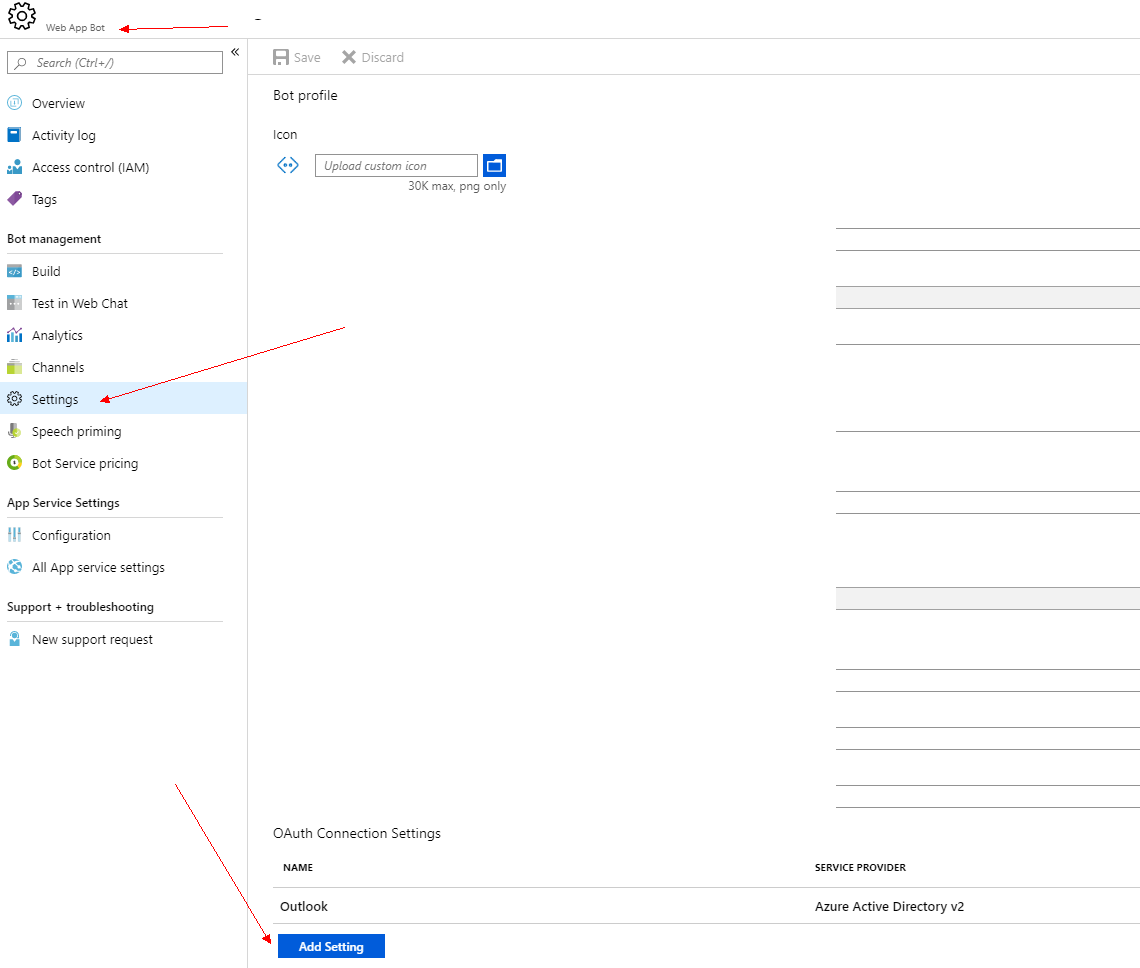Click the All App service settings icon
This screenshot has height=968, width=1140.
(x=15, y=567)
